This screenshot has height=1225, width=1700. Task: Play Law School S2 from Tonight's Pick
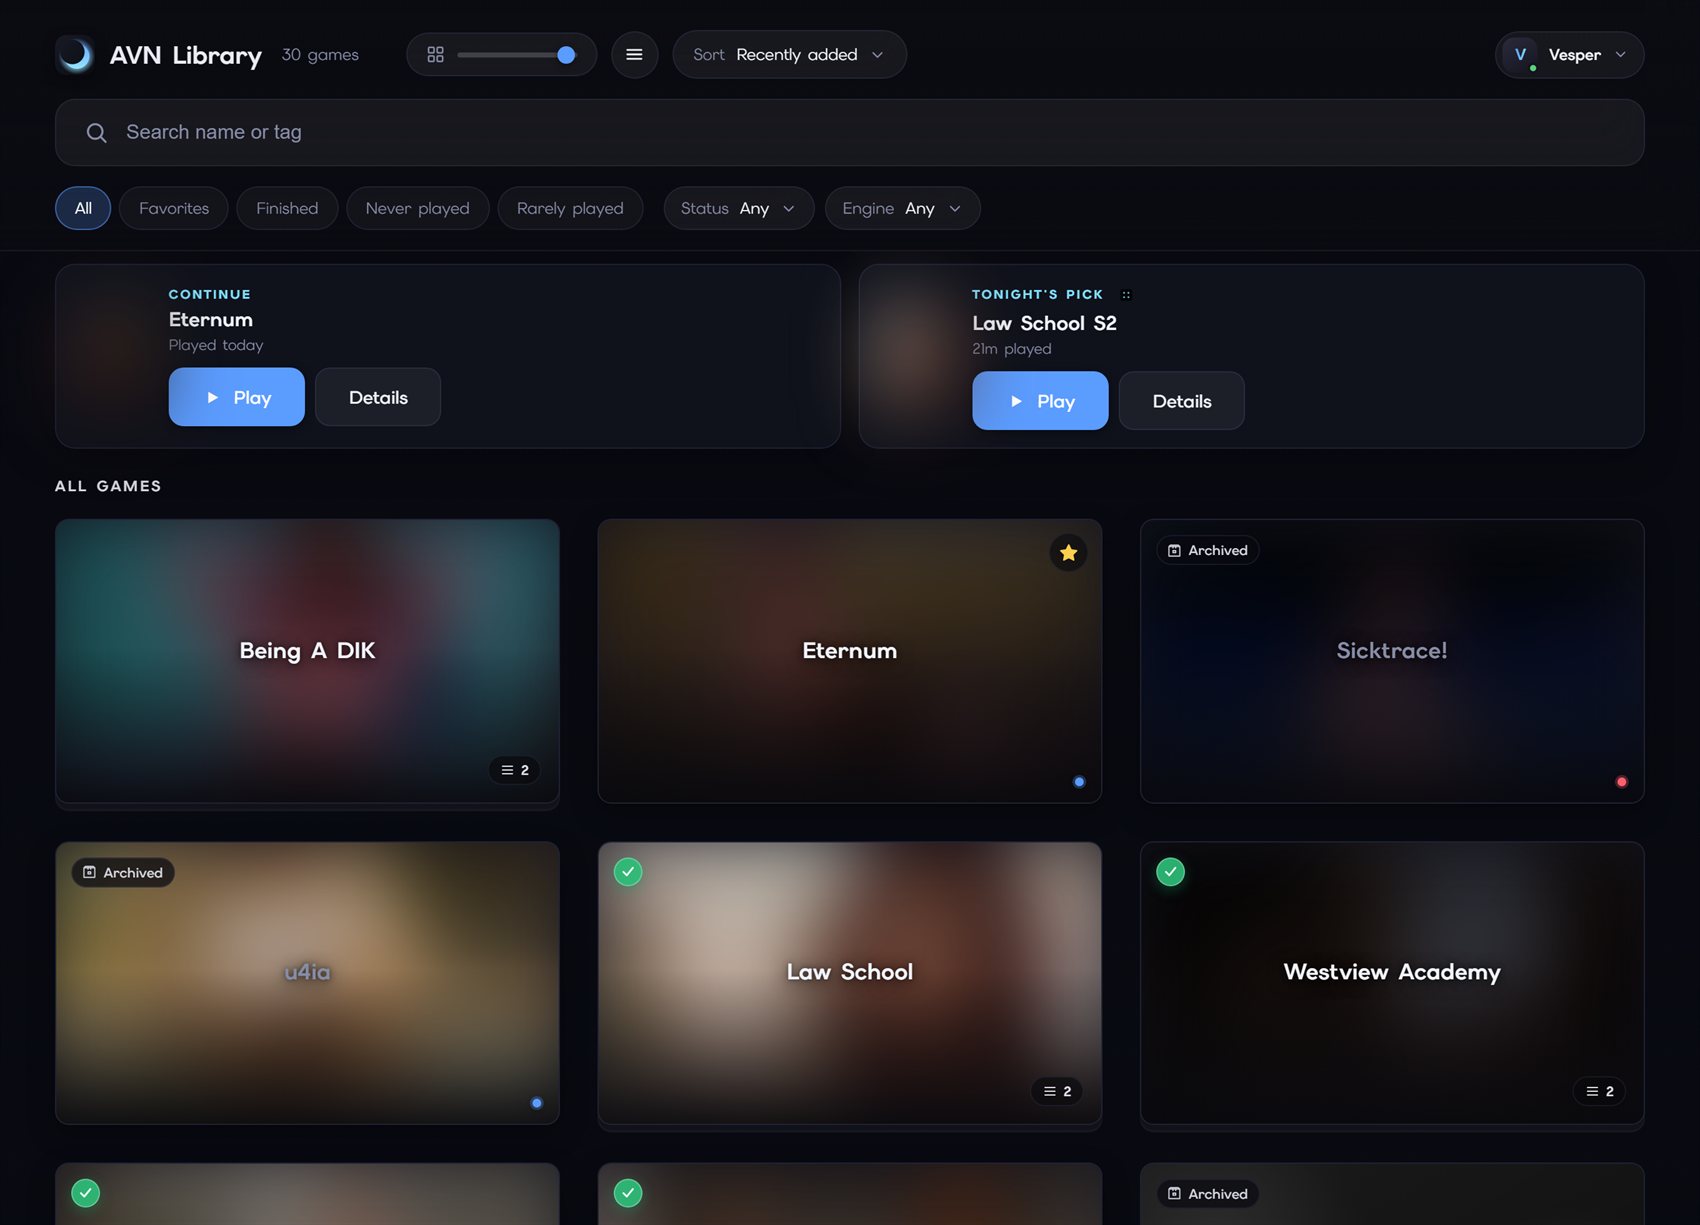click(1040, 401)
